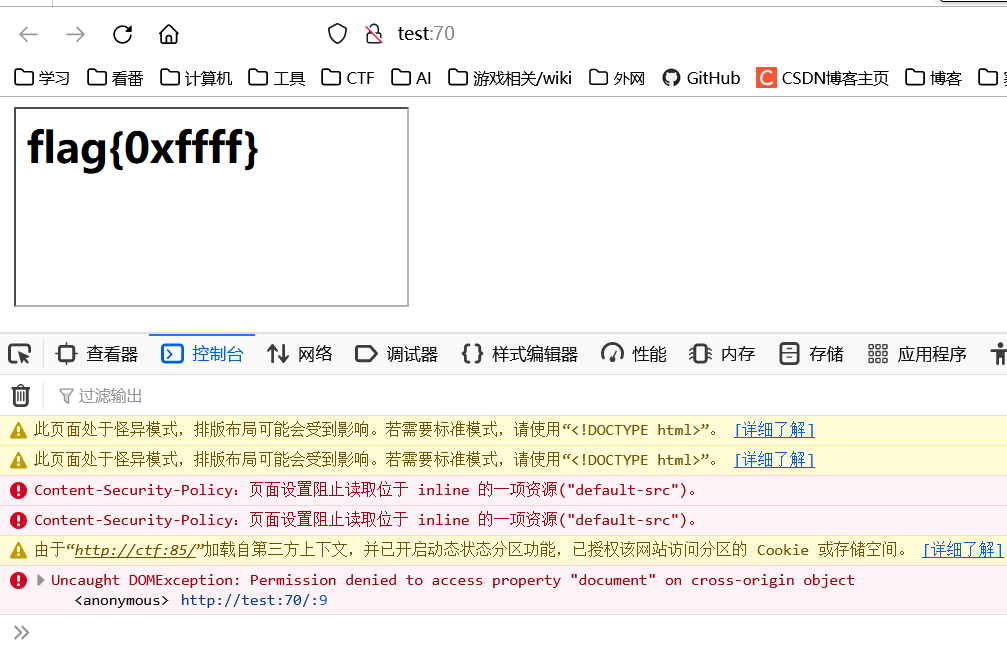Image resolution: width=1007 pixels, height=656 pixels.
Task: Expand the Uncaught DOMException error details
Action: (x=40, y=580)
